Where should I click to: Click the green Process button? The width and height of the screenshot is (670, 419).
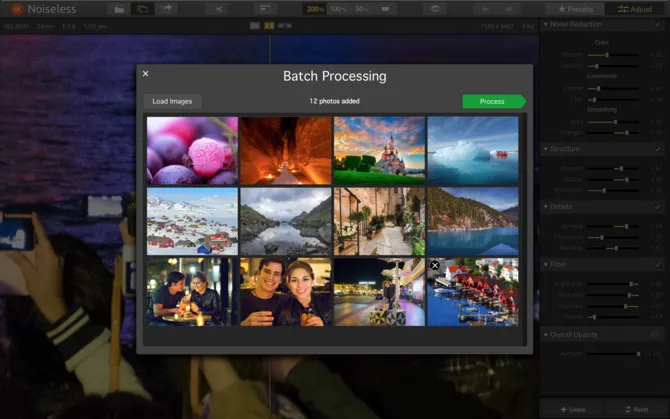[x=492, y=101]
